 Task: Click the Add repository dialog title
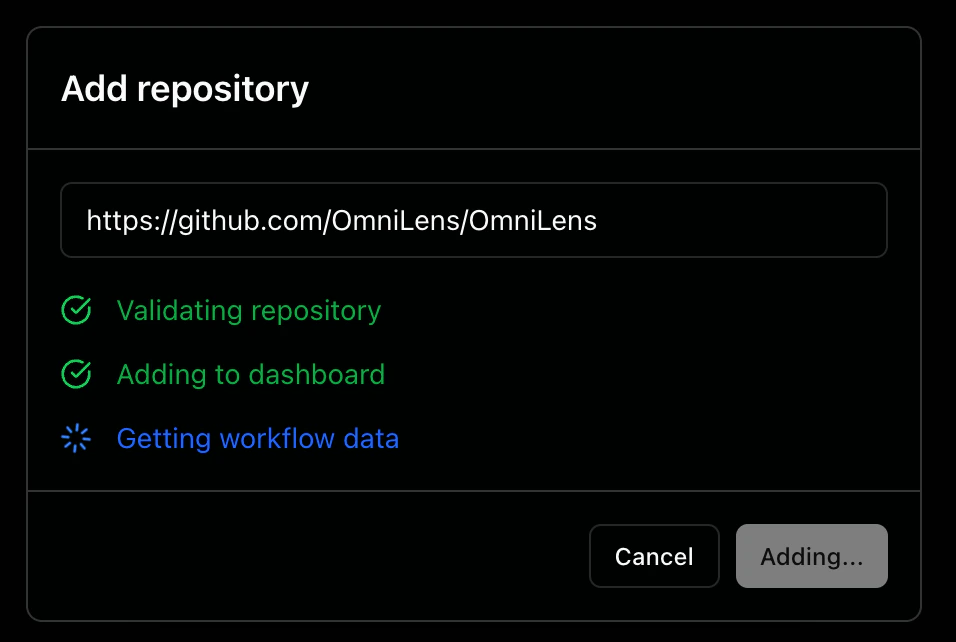click(184, 89)
